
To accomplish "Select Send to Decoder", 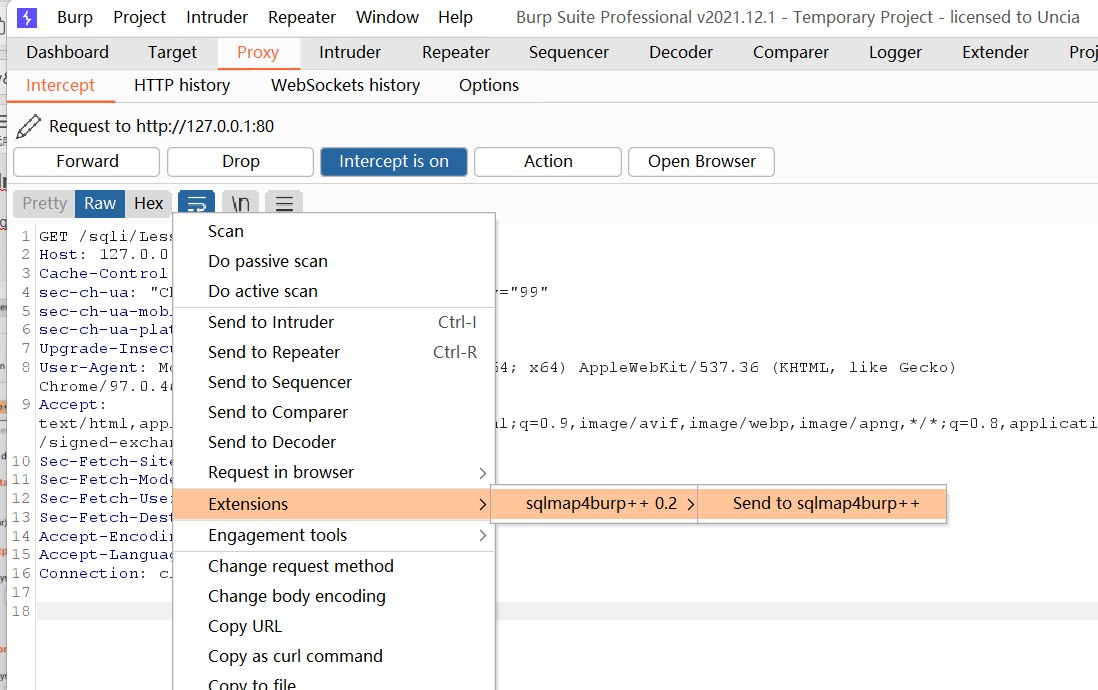I will coord(334,443).
